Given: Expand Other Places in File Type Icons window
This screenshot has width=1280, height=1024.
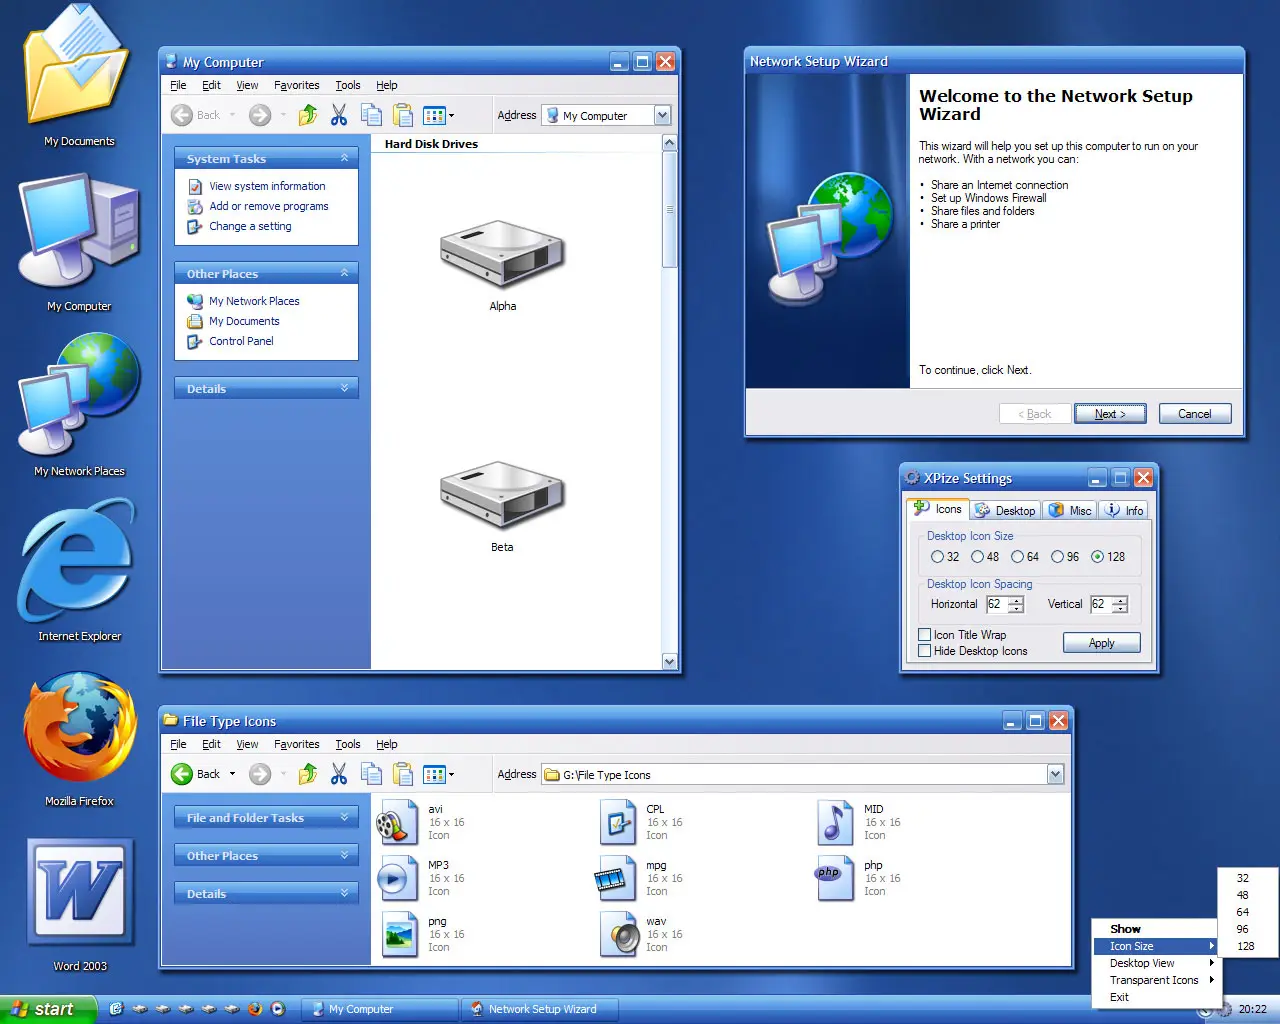Looking at the screenshot, I should coord(344,855).
